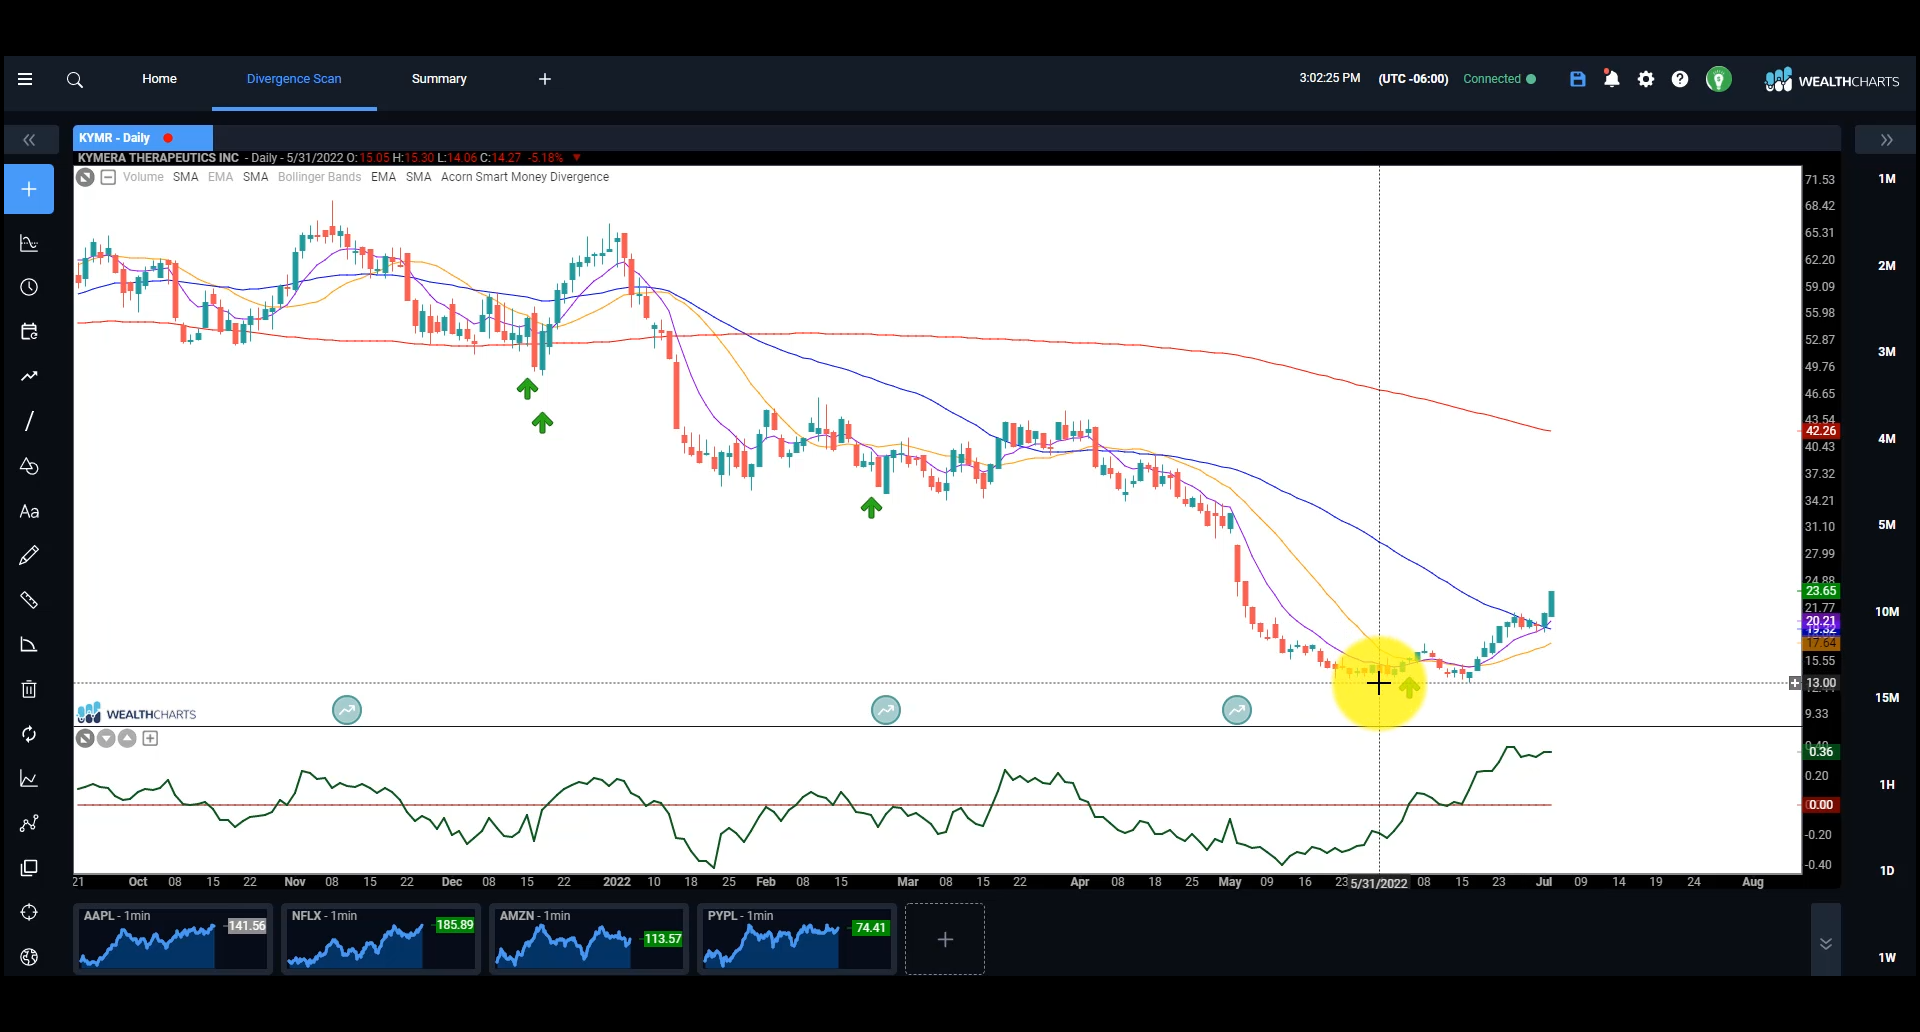Click the blue add-chart plus button
This screenshot has width=1920, height=1032.
click(29, 189)
